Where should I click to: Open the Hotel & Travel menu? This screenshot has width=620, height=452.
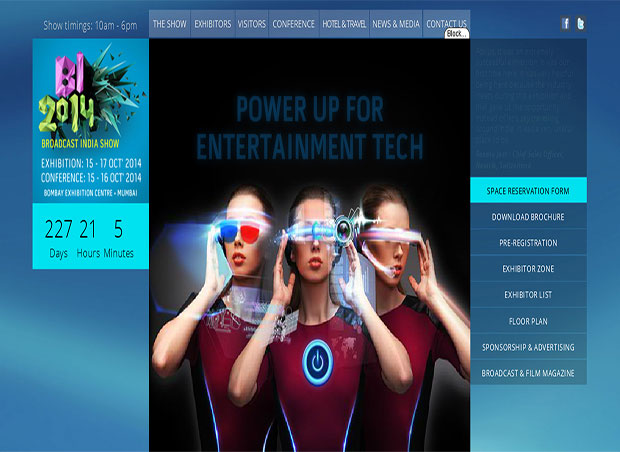click(x=344, y=24)
